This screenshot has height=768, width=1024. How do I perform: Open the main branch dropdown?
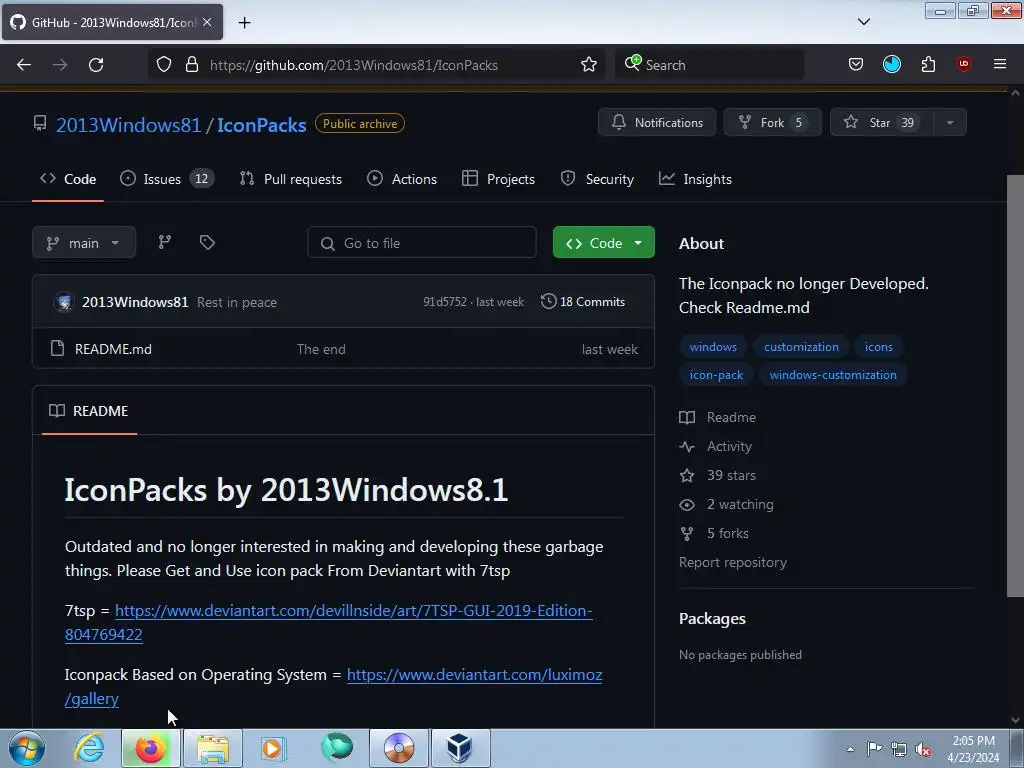click(84, 243)
